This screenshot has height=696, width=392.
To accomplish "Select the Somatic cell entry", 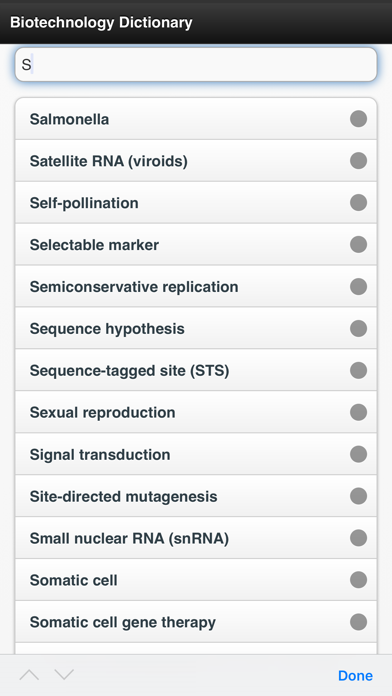I will pos(196,580).
